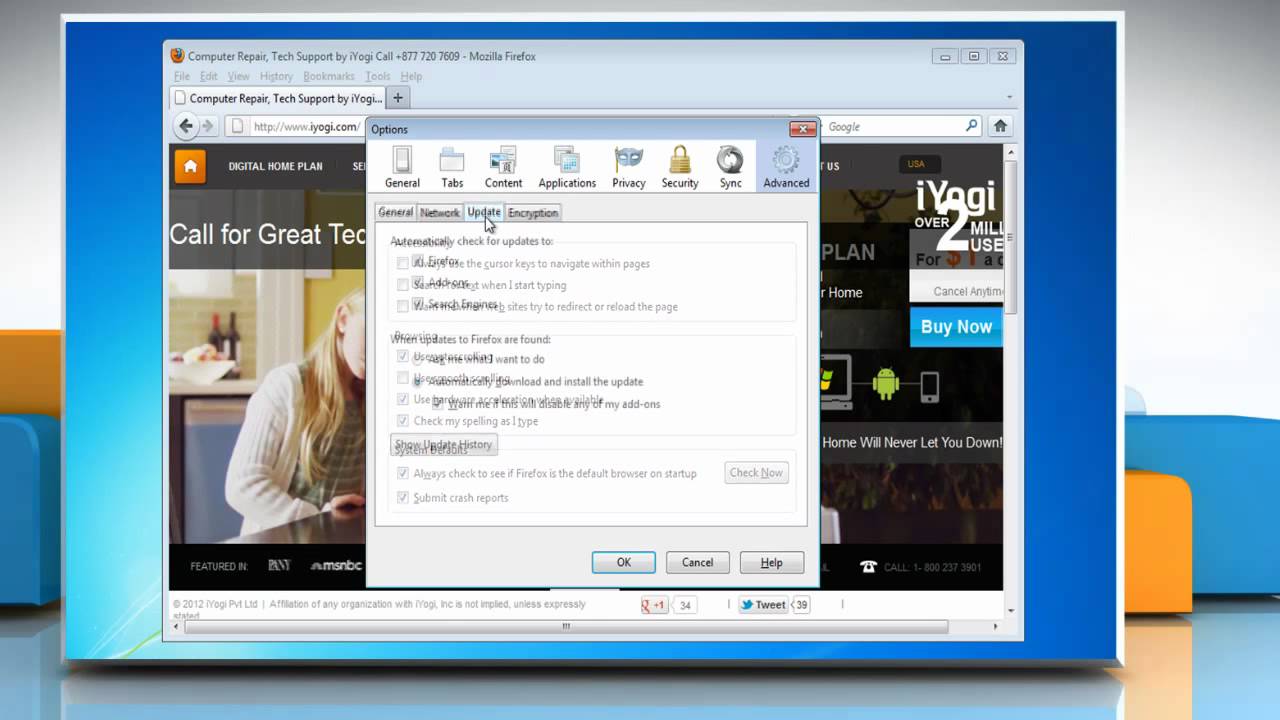Screen dimensions: 1280x720
Task: Toggle Submit crash reports checkbox
Action: 403,497
